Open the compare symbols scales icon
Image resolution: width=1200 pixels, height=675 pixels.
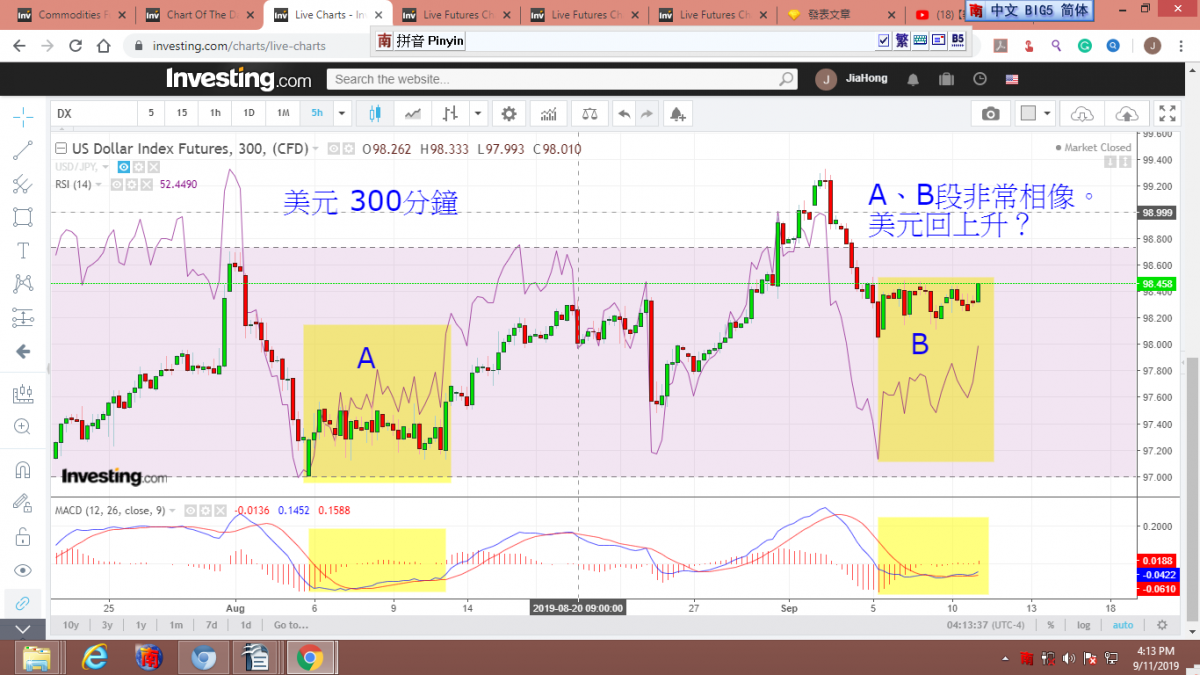590,114
